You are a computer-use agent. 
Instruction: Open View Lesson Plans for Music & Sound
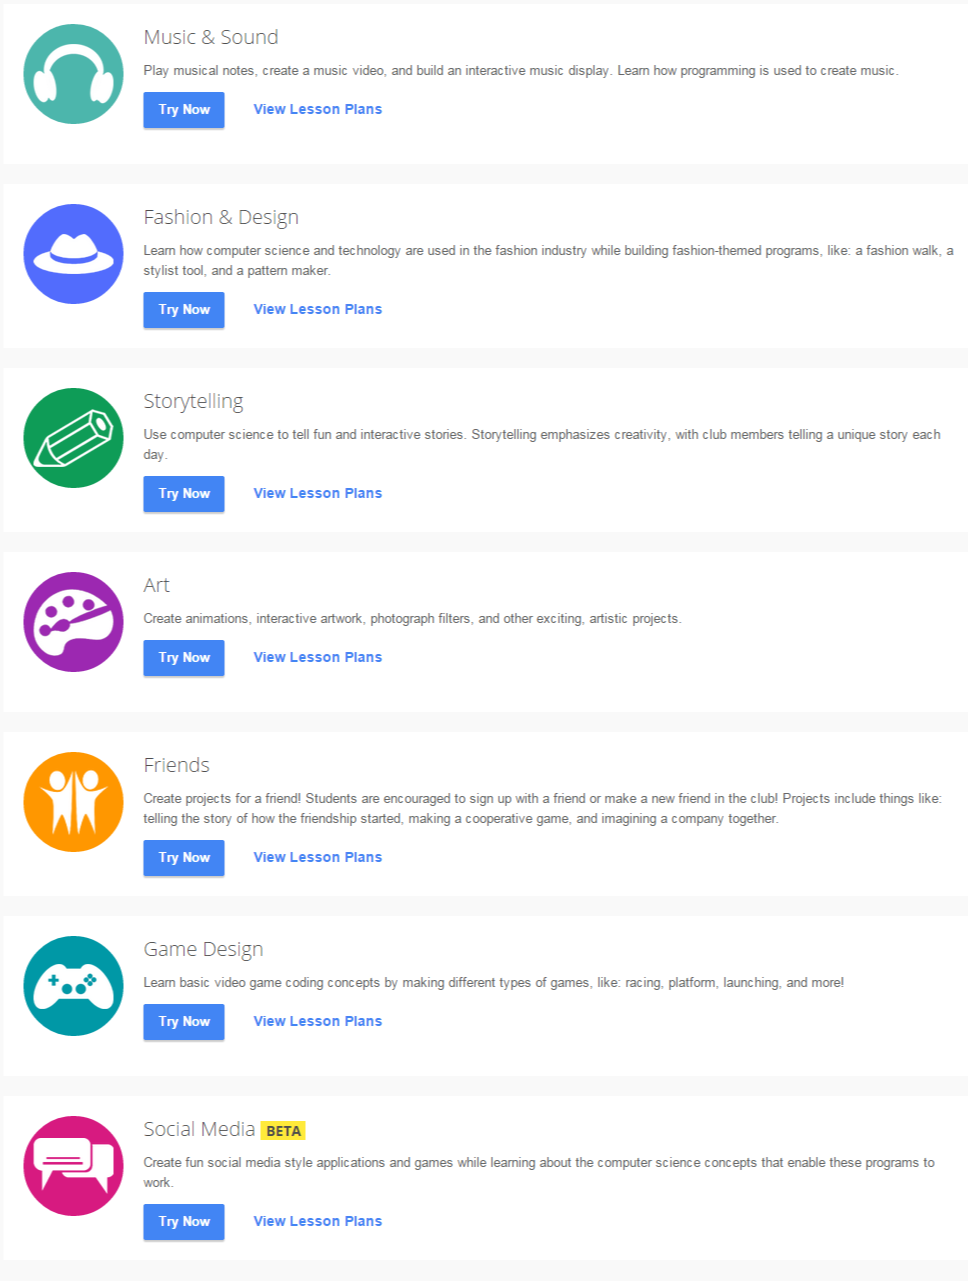tap(317, 109)
